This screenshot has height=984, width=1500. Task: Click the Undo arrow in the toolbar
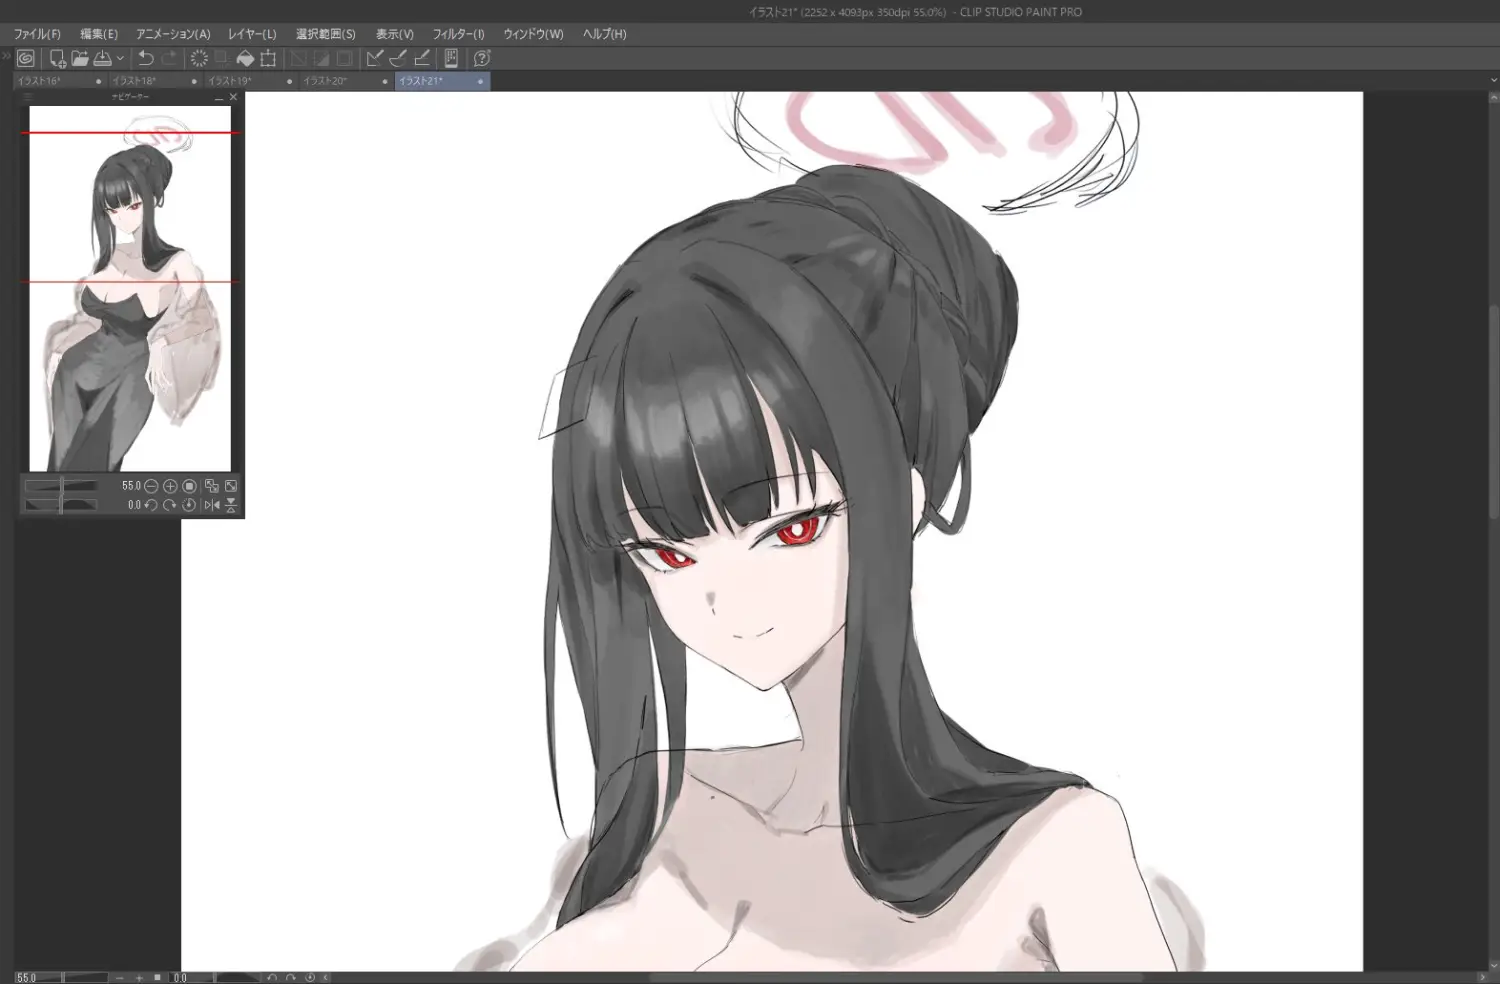coord(146,59)
